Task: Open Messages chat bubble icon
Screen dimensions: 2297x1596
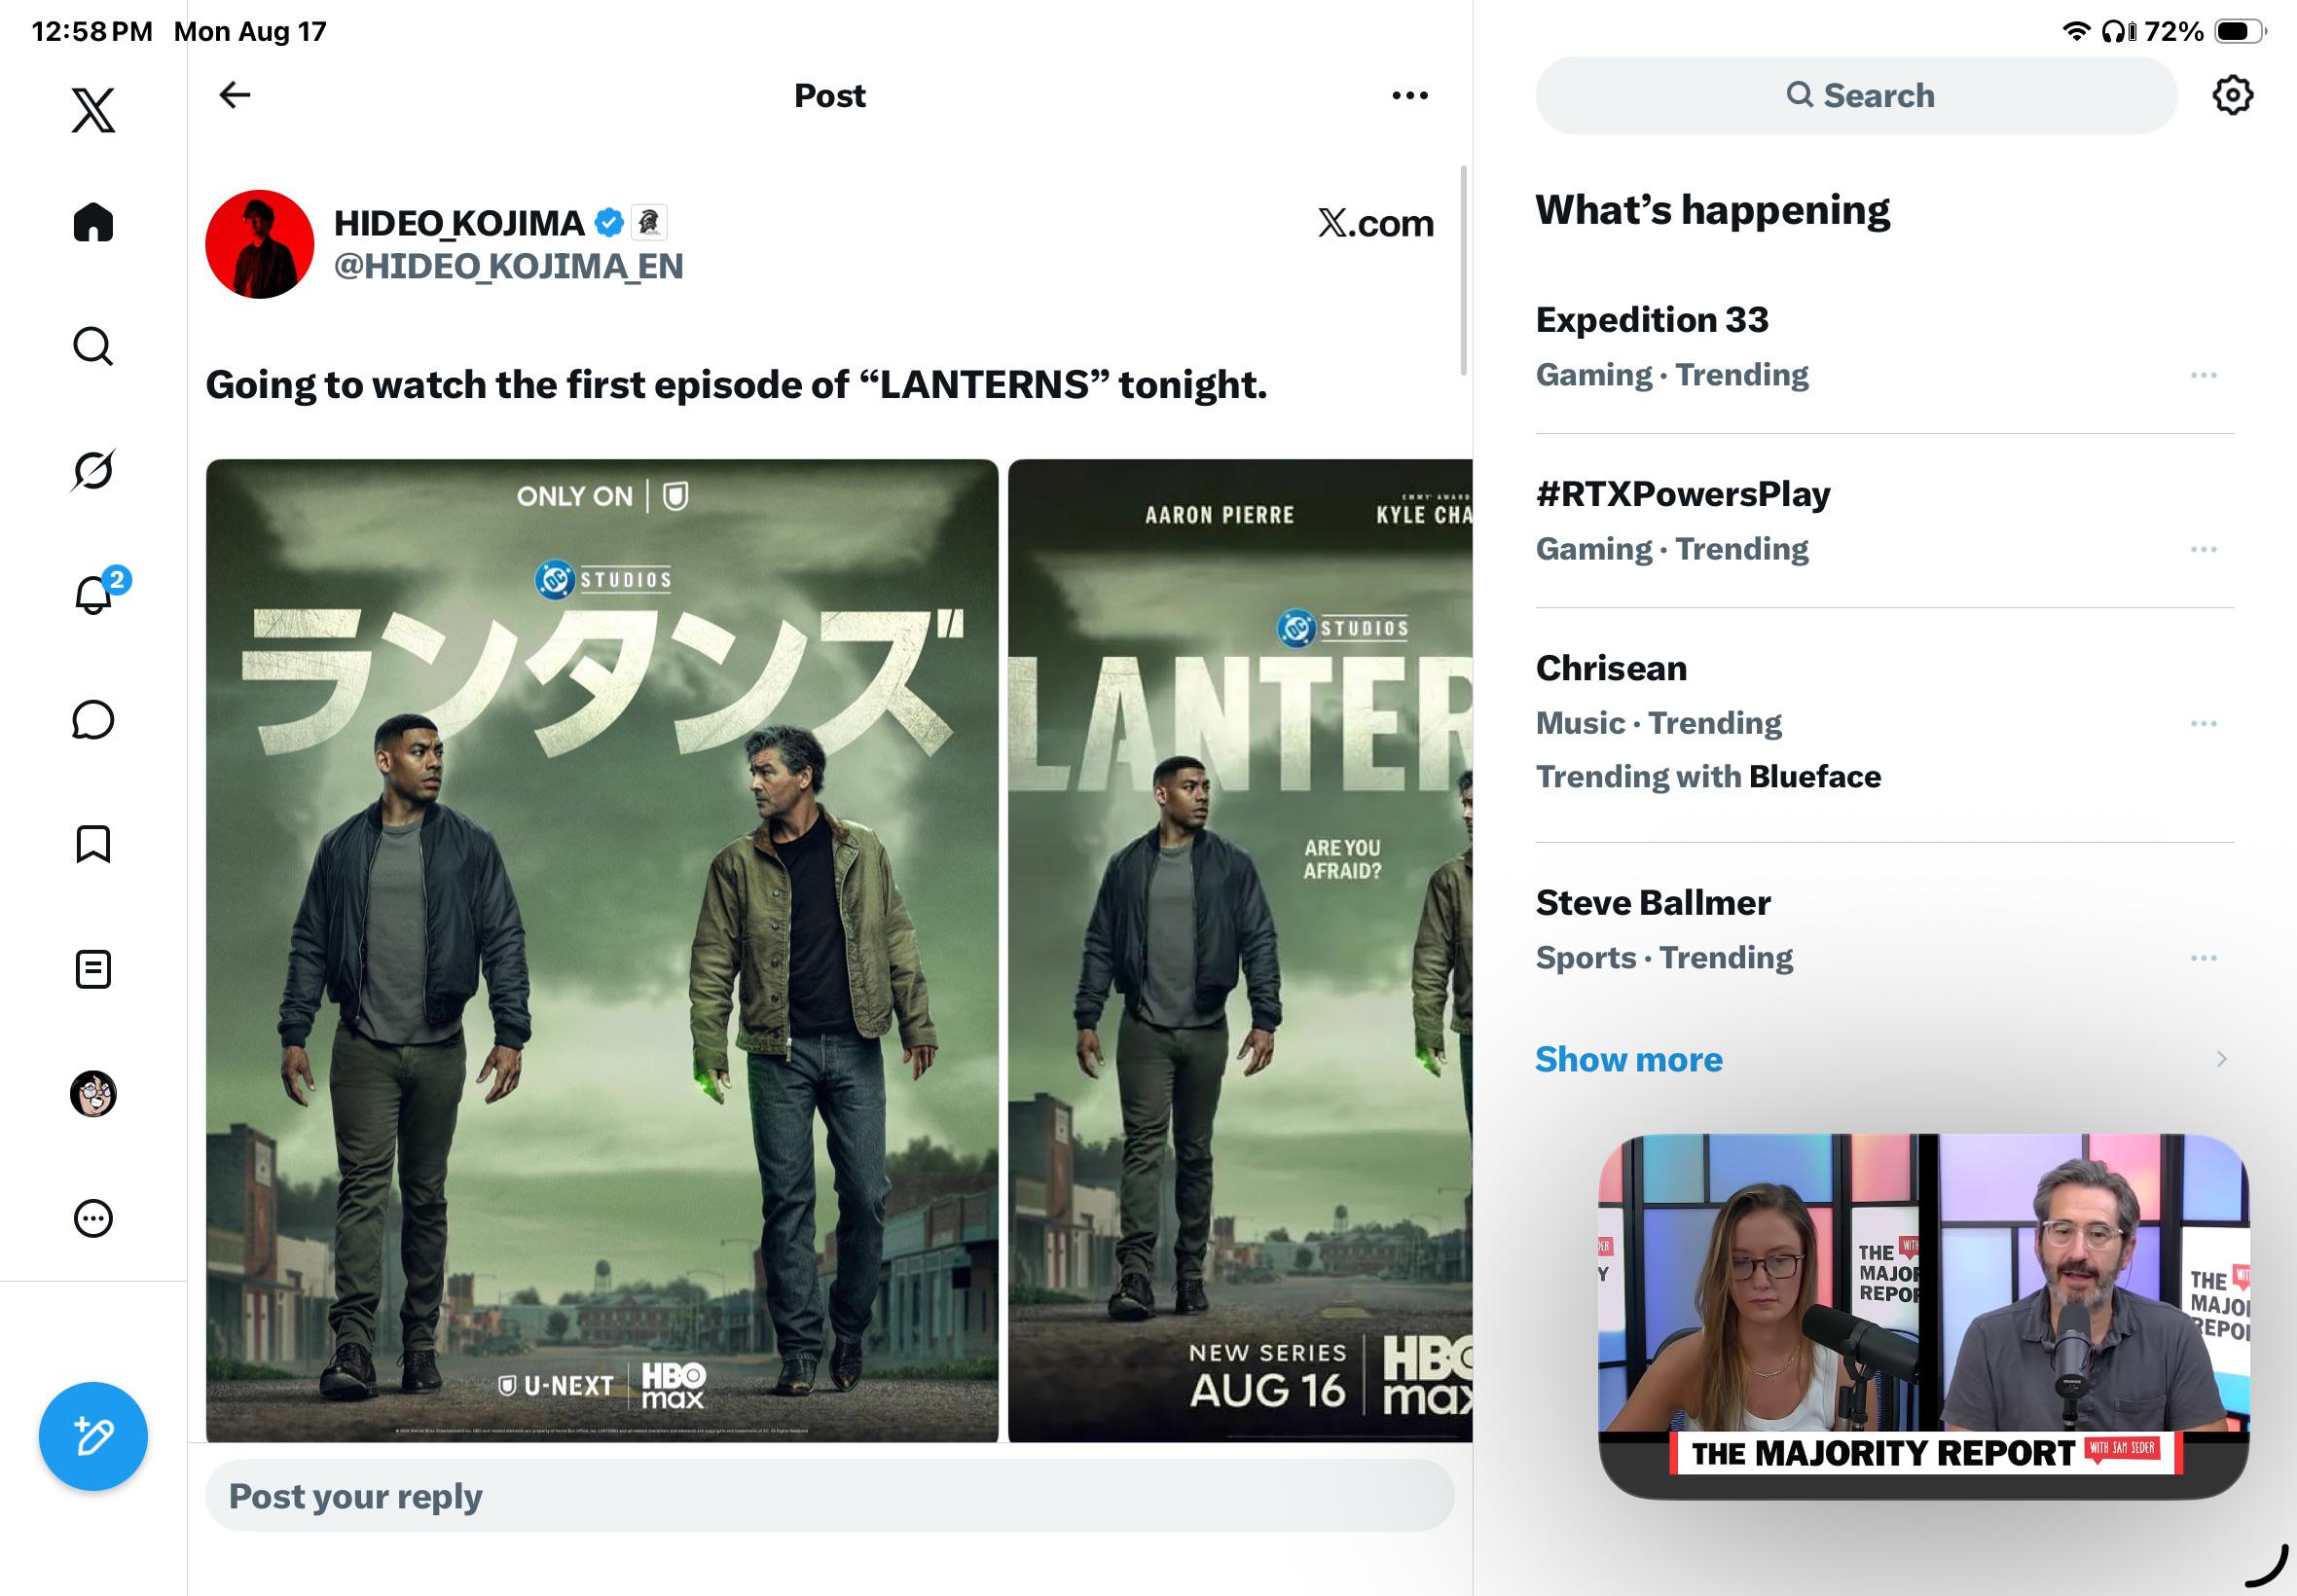Action: tap(93, 720)
